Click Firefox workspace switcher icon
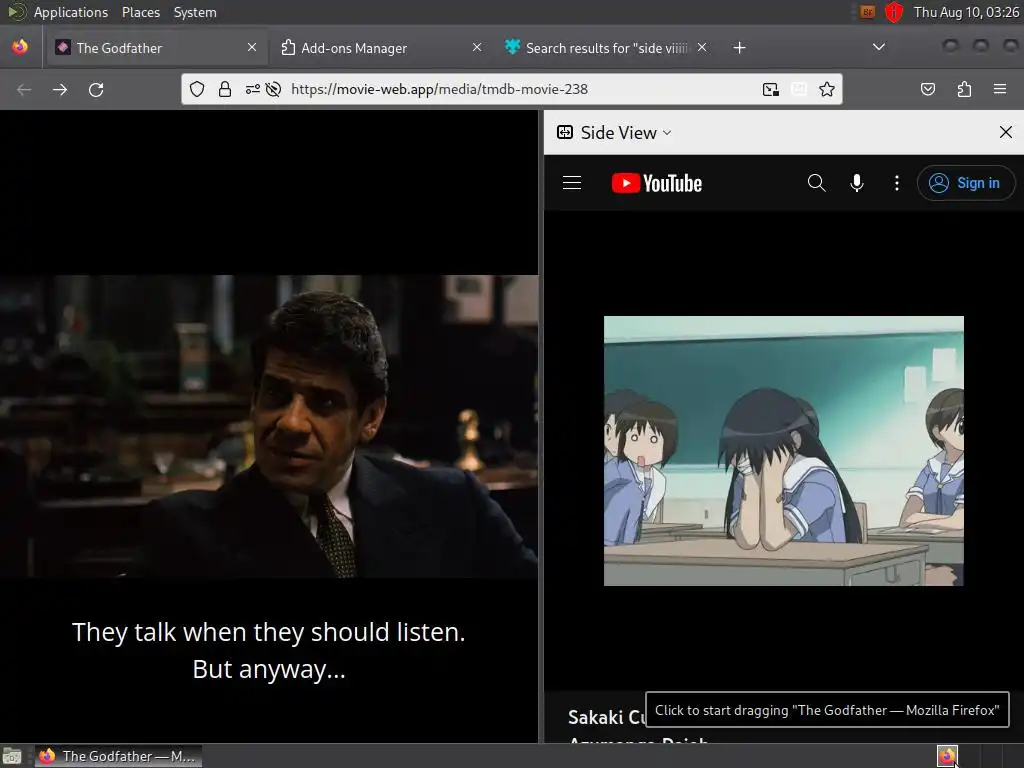1024x768 pixels. coord(947,756)
